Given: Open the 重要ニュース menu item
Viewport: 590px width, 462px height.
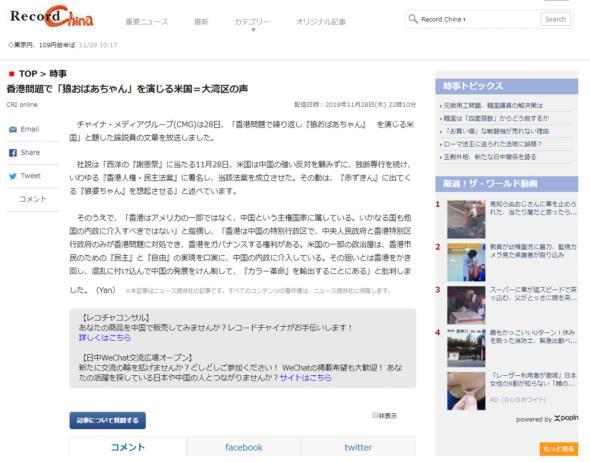Looking at the screenshot, I should (147, 21).
